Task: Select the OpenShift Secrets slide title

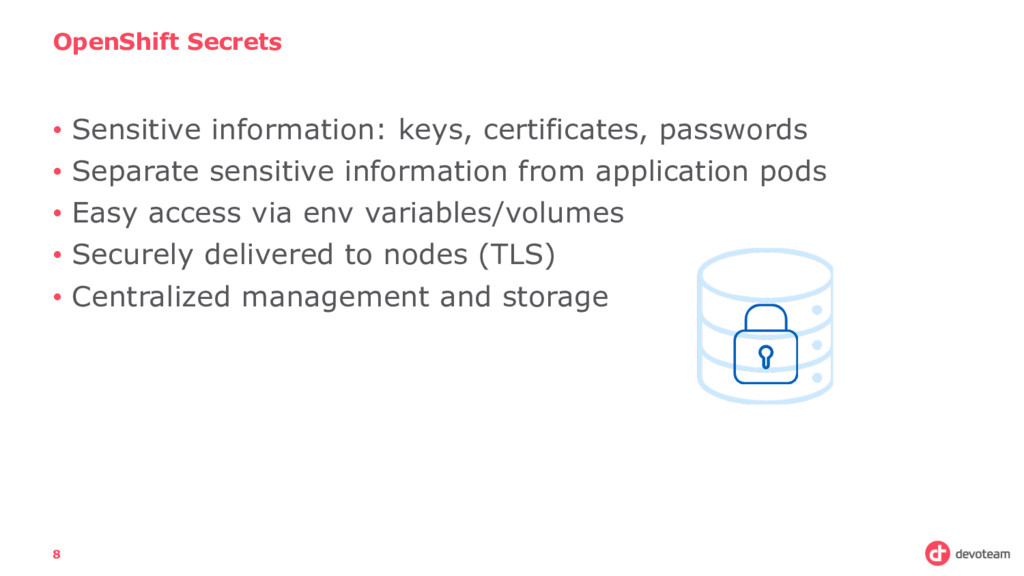Action: coord(167,42)
